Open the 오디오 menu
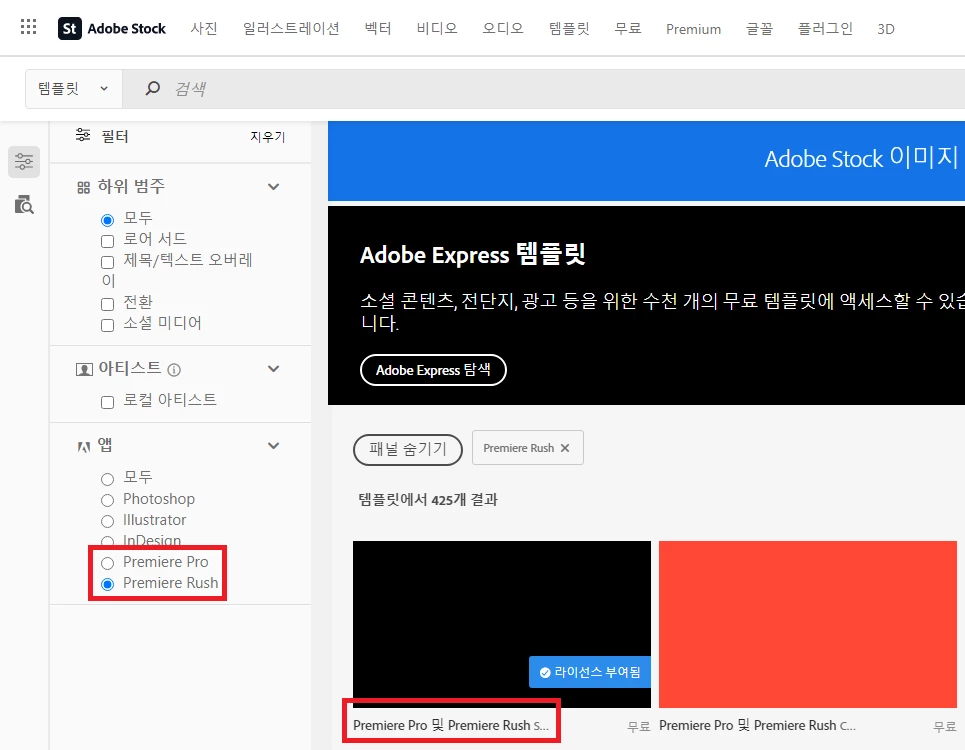 [503, 28]
